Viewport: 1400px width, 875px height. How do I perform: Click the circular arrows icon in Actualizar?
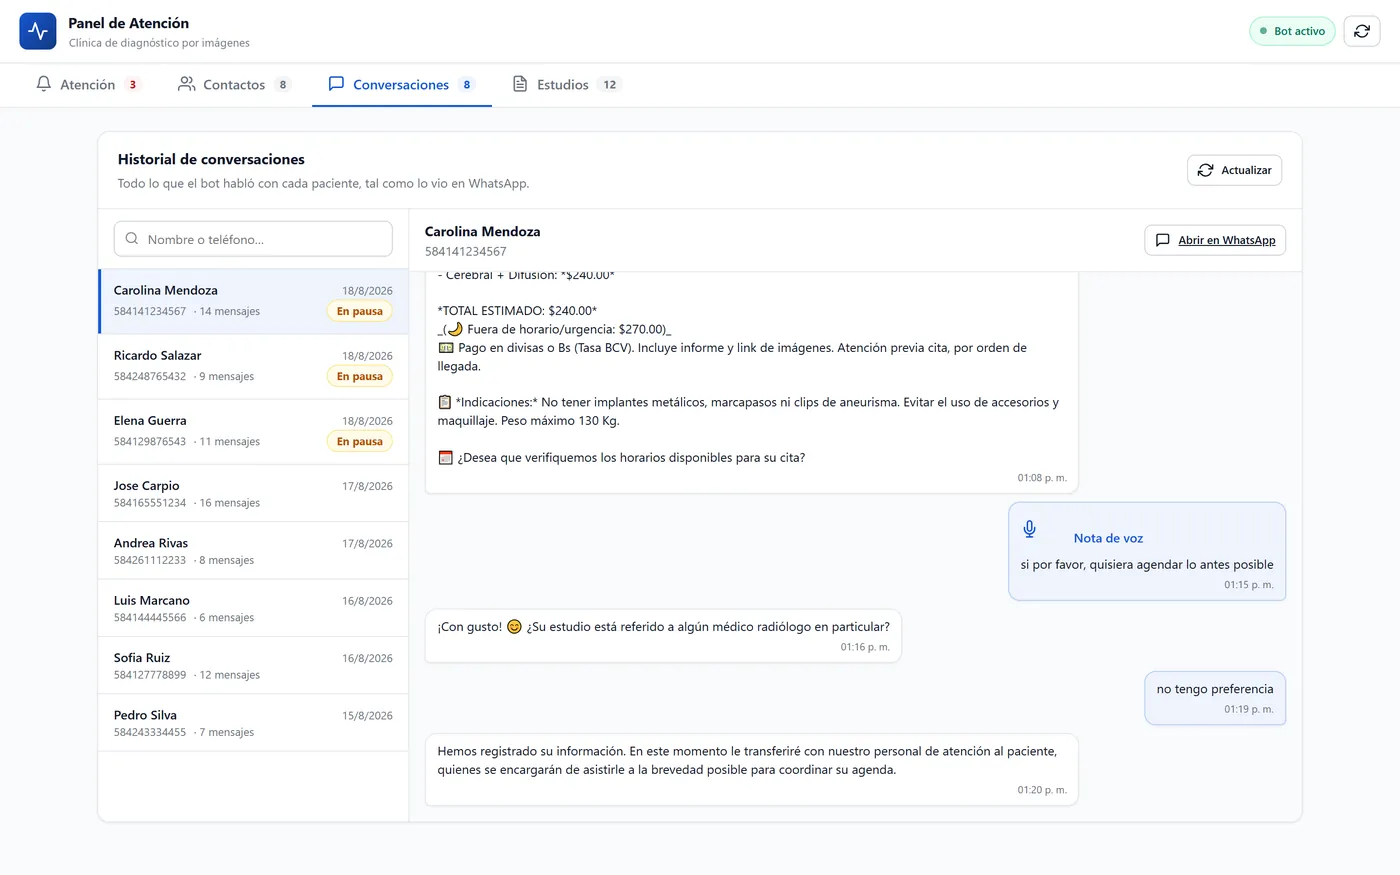(1206, 170)
